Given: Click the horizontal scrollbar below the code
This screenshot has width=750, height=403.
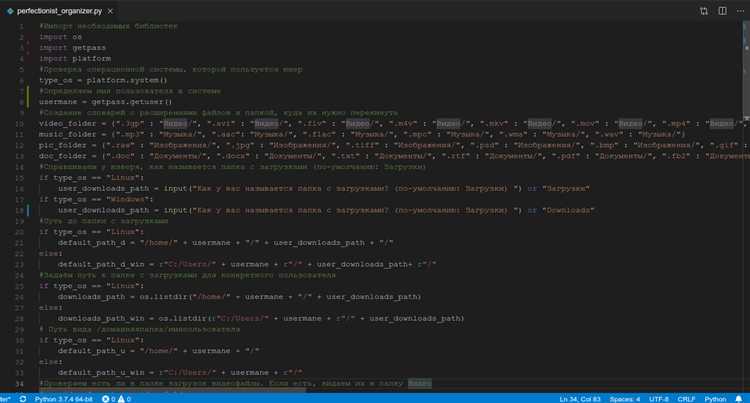Looking at the screenshot, I should click(x=172, y=391).
